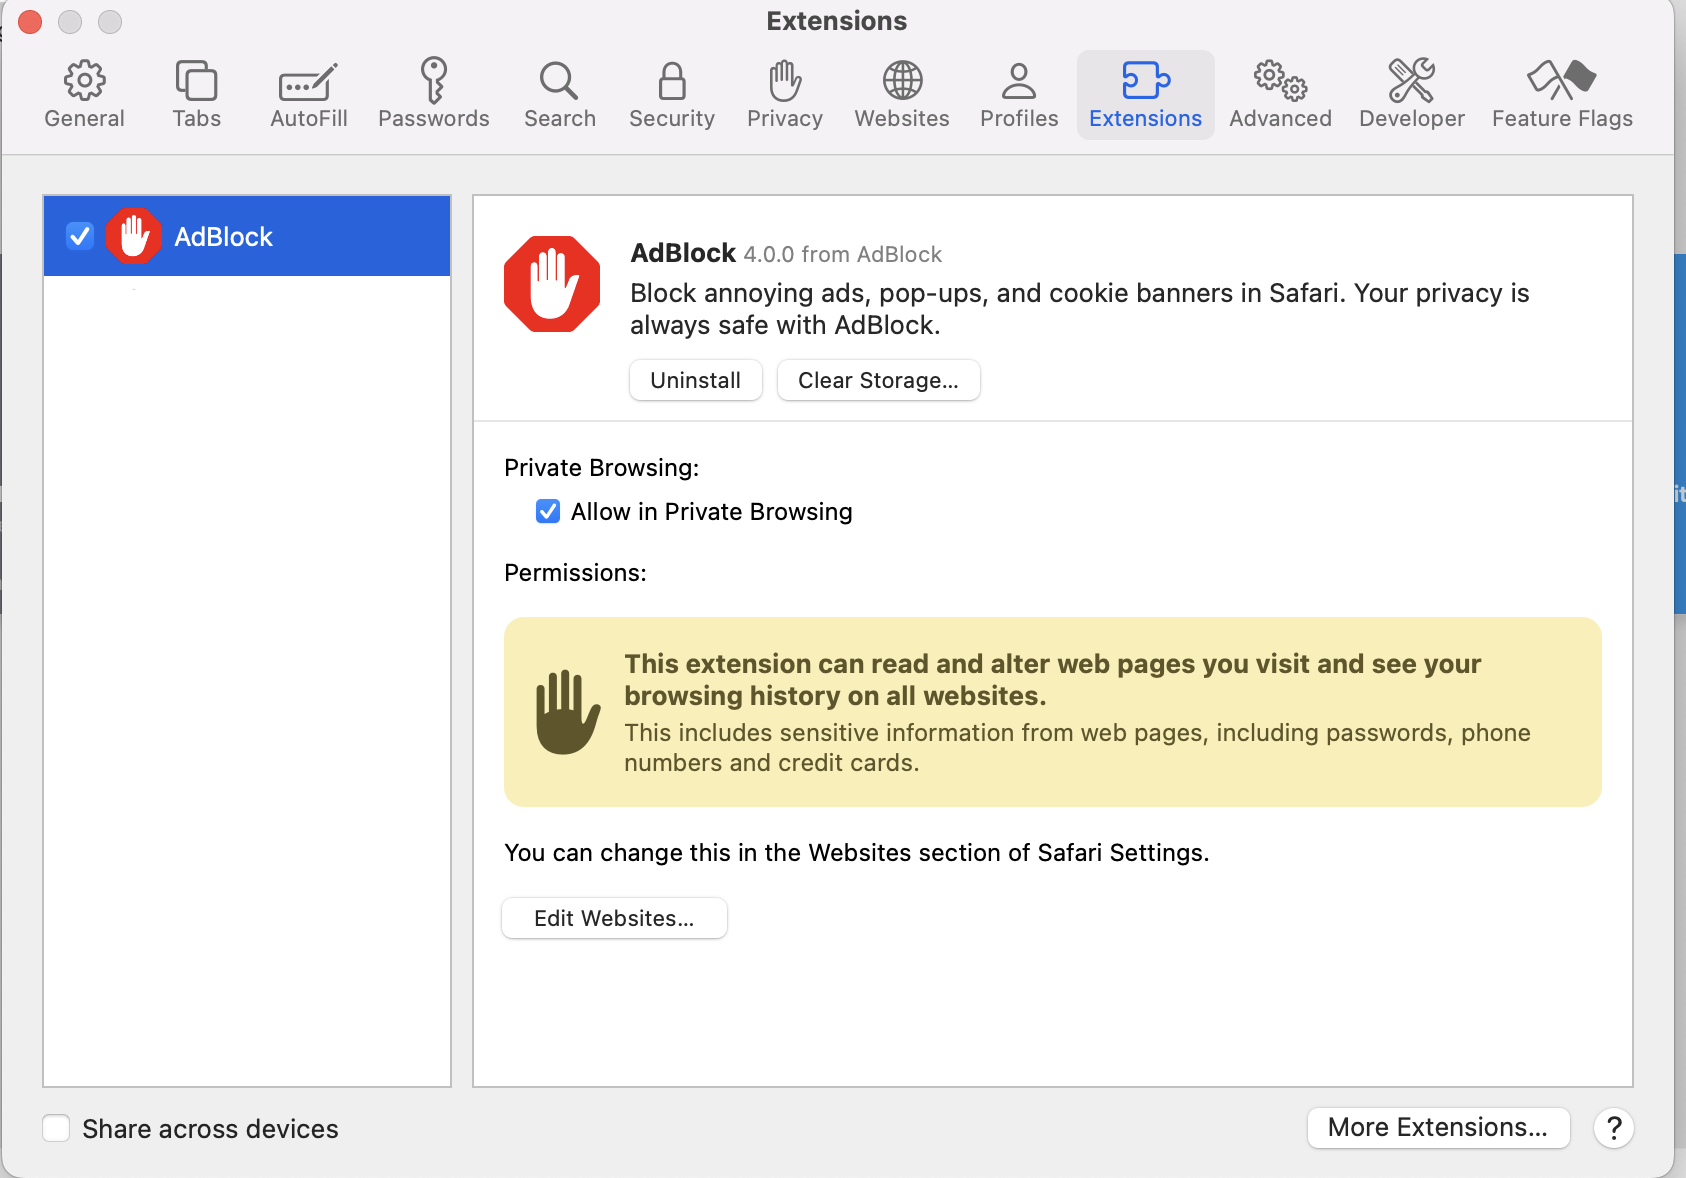Uncheck Allow in Private Browsing
The height and width of the screenshot is (1178, 1686).
(x=548, y=512)
